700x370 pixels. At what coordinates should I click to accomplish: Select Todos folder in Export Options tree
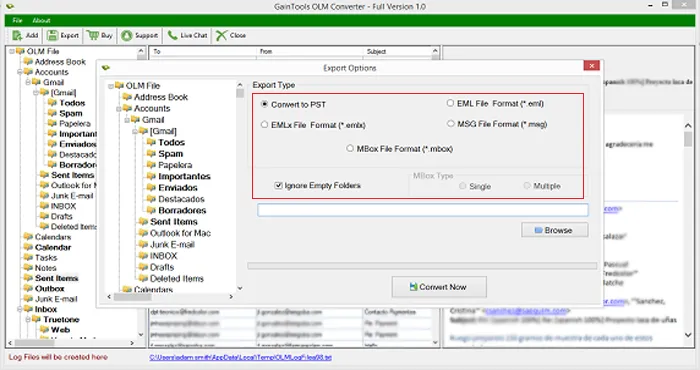(x=171, y=142)
